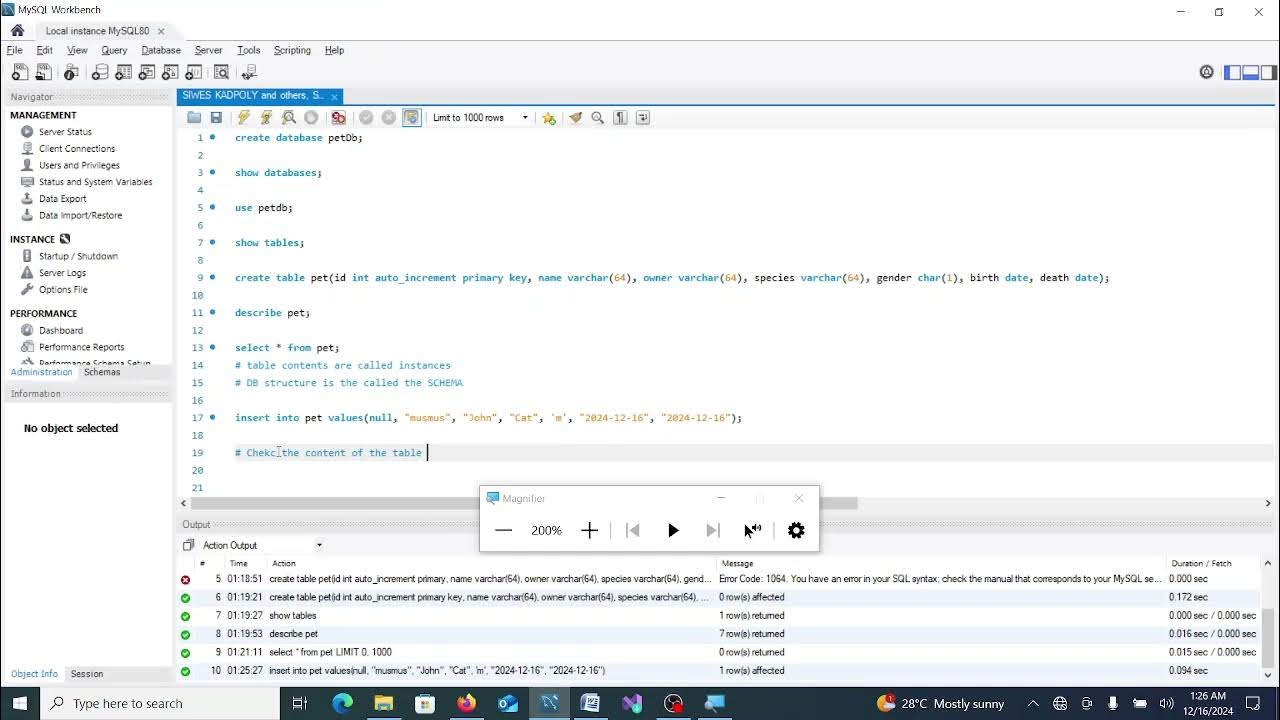The image size is (1280, 720).
Task: Toggle the bottom output panel visibility
Action: click(x=1251, y=72)
